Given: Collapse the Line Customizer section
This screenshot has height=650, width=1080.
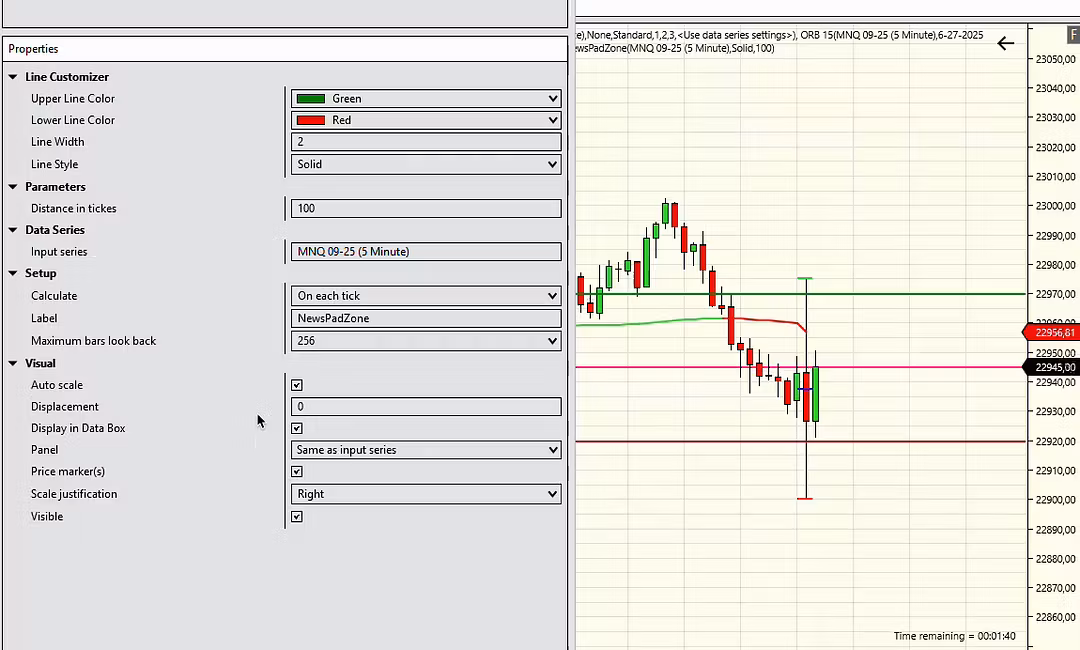Looking at the screenshot, I should coord(13,77).
